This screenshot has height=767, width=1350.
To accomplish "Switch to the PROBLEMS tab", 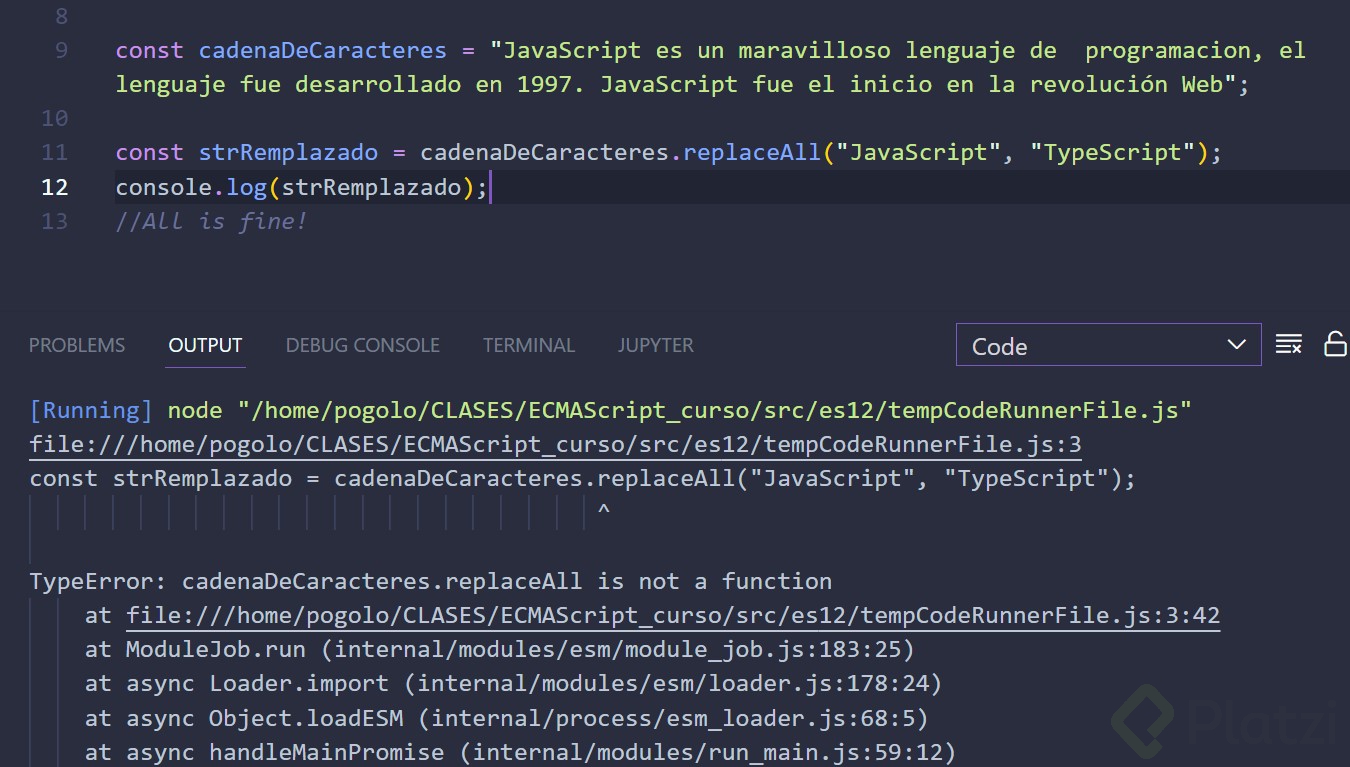I will pos(76,345).
